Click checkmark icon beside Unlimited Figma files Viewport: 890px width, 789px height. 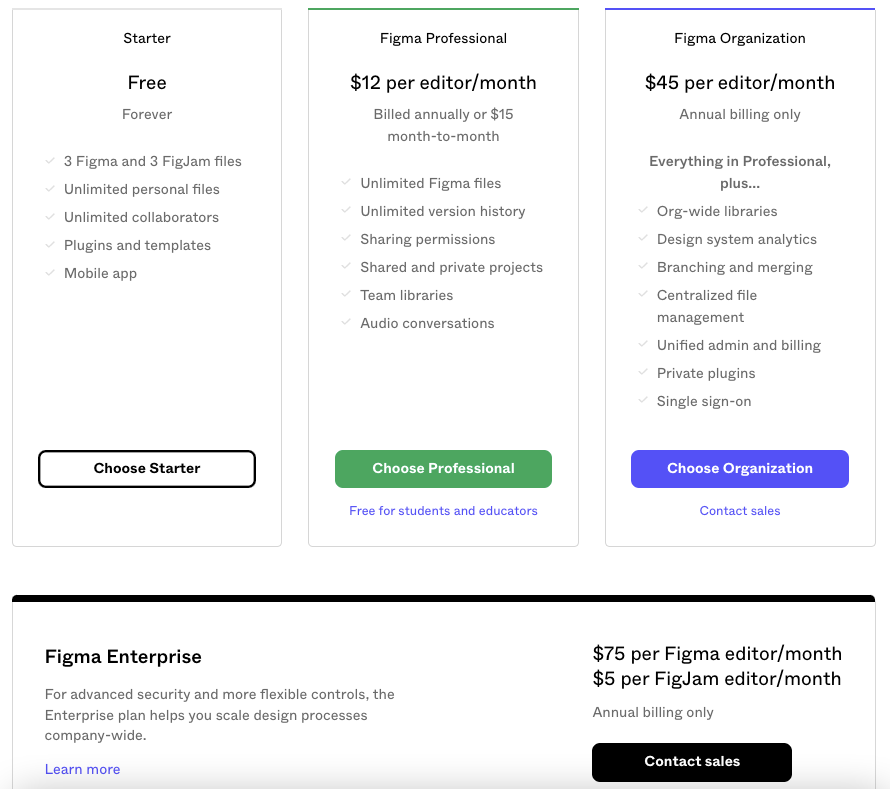pos(346,182)
